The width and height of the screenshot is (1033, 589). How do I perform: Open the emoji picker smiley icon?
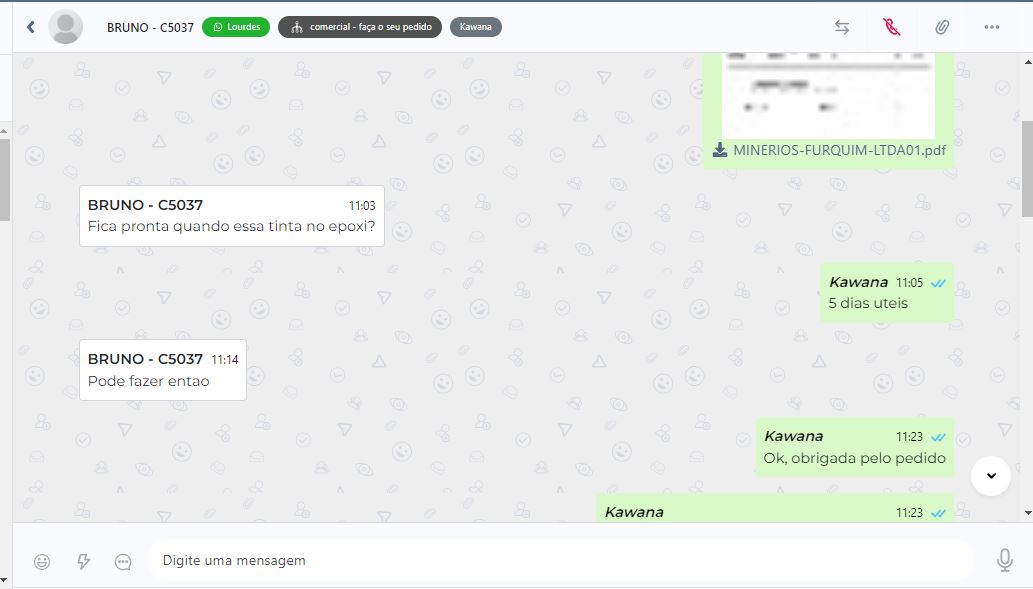(42, 561)
